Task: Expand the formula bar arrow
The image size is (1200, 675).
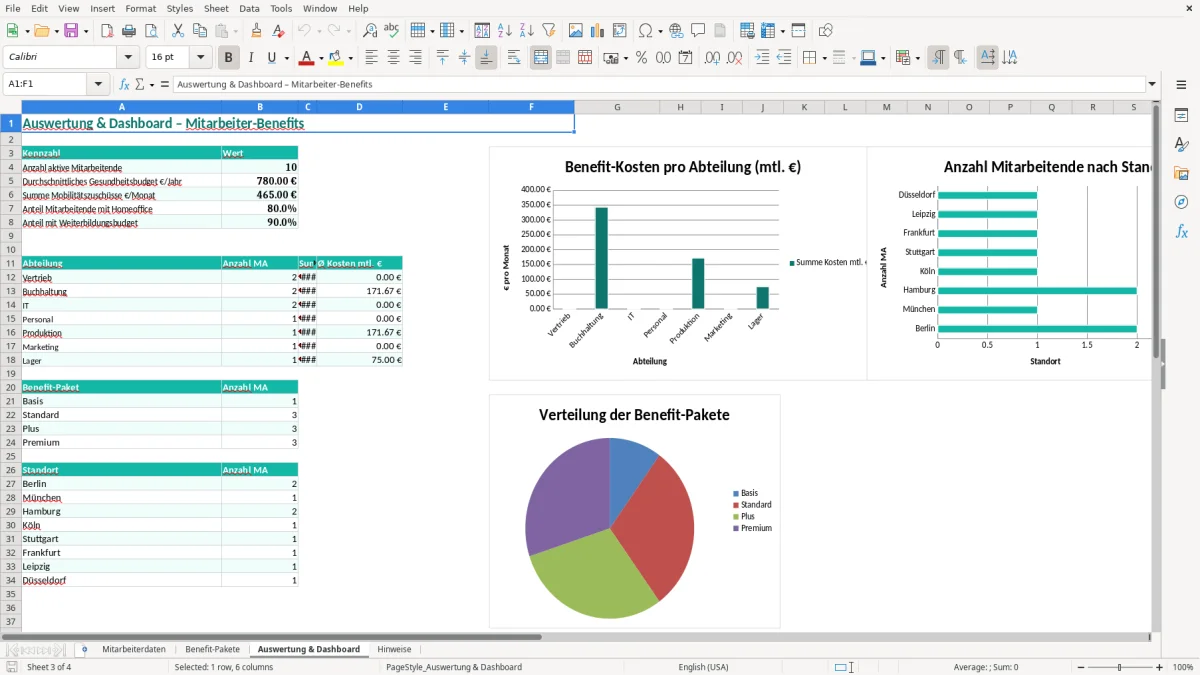Action: point(1152,85)
